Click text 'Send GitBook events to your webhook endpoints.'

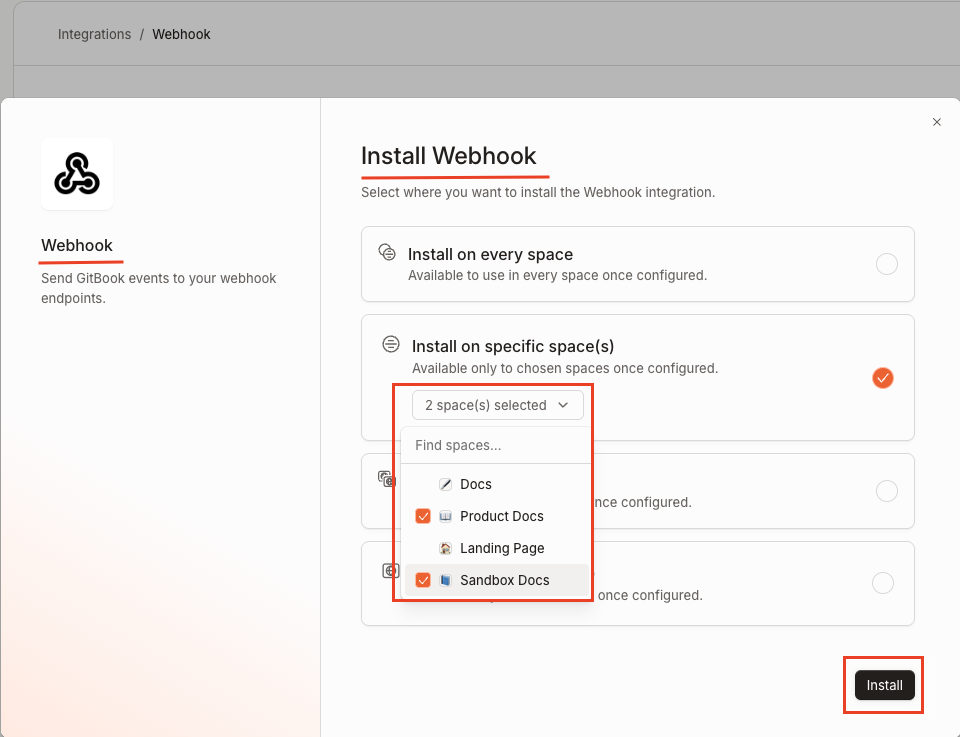pos(159,288)
